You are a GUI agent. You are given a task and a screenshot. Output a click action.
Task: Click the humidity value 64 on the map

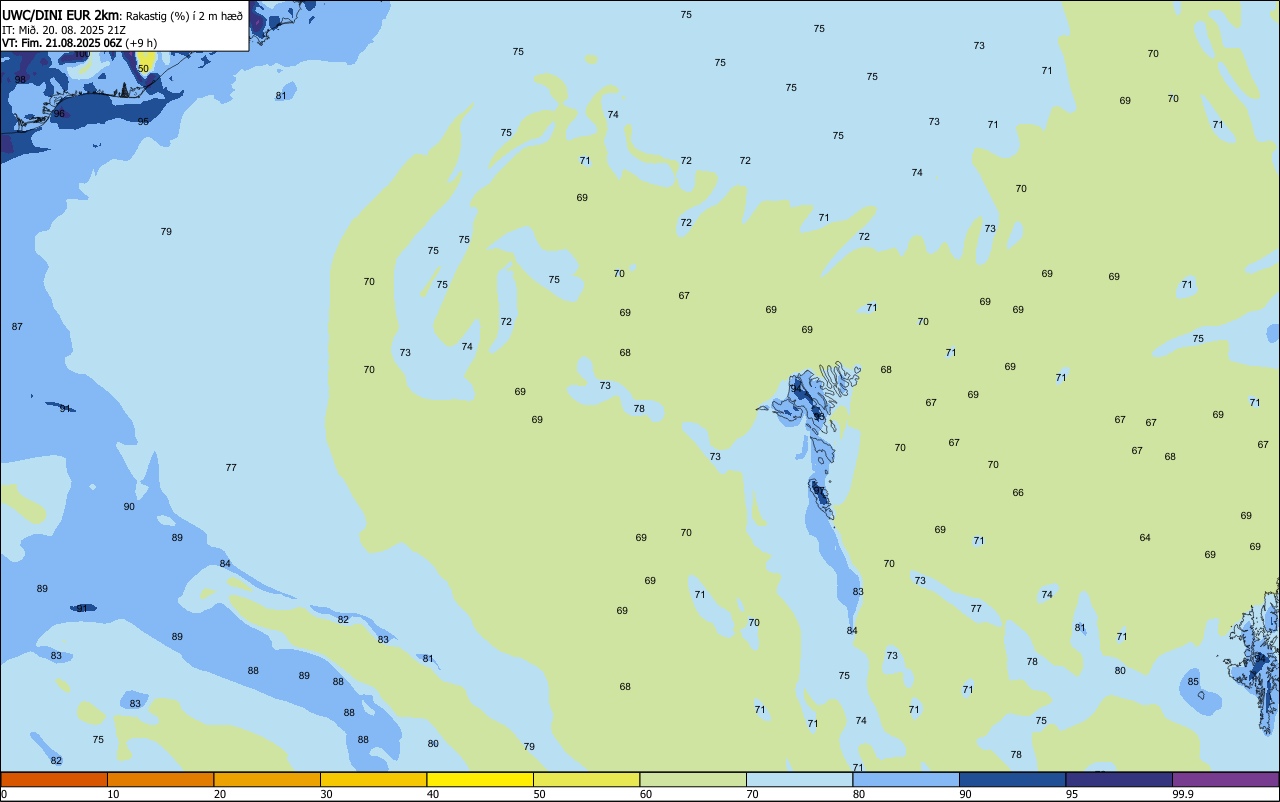(x=1145, y=538)
